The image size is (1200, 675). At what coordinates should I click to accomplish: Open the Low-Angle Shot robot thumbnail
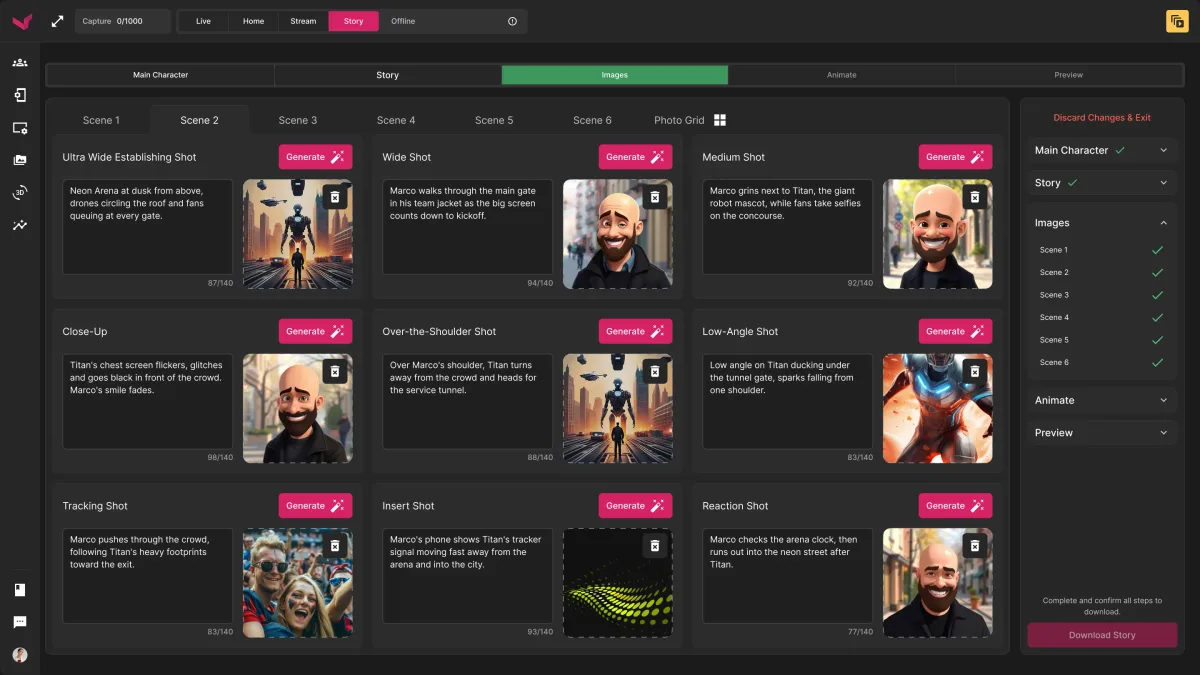point(938,408)
